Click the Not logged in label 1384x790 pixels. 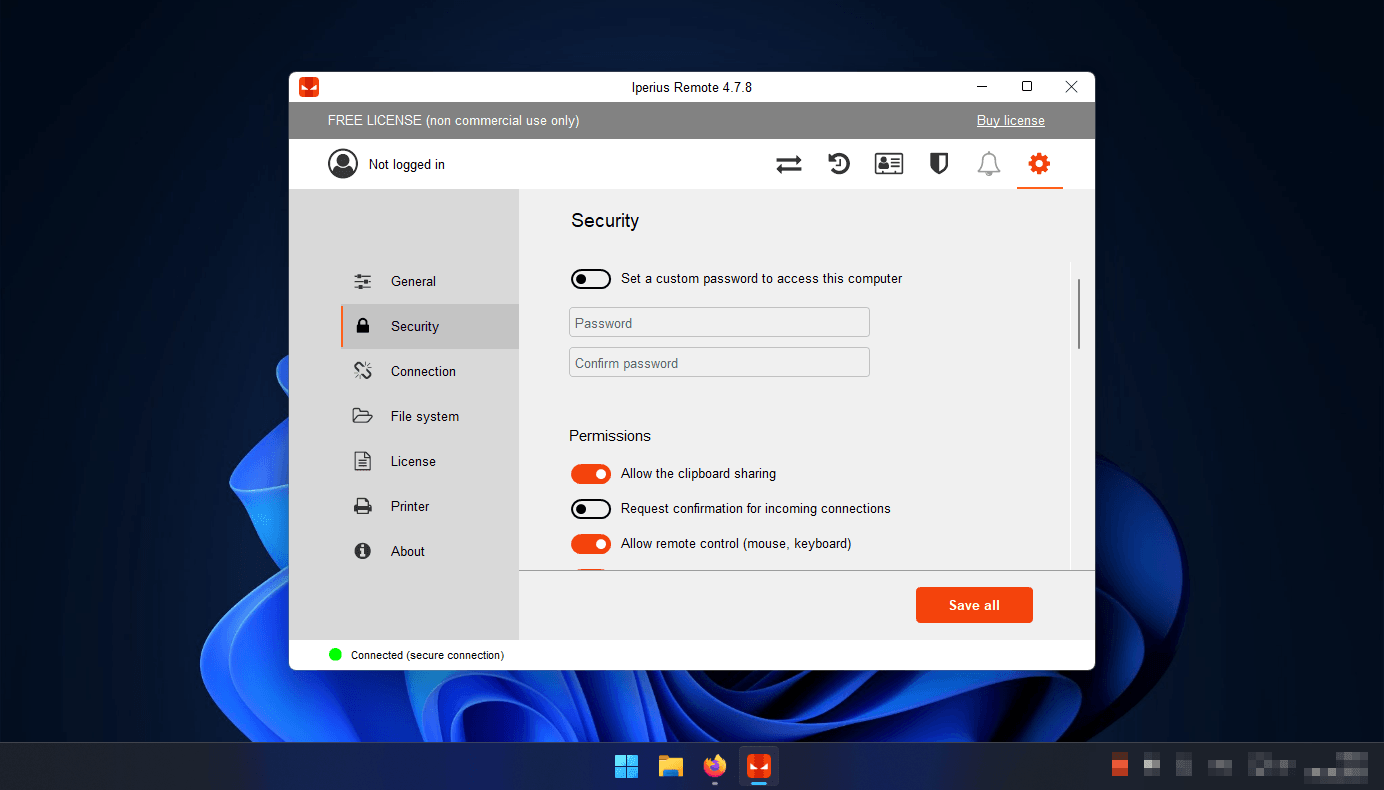(407, 164)
